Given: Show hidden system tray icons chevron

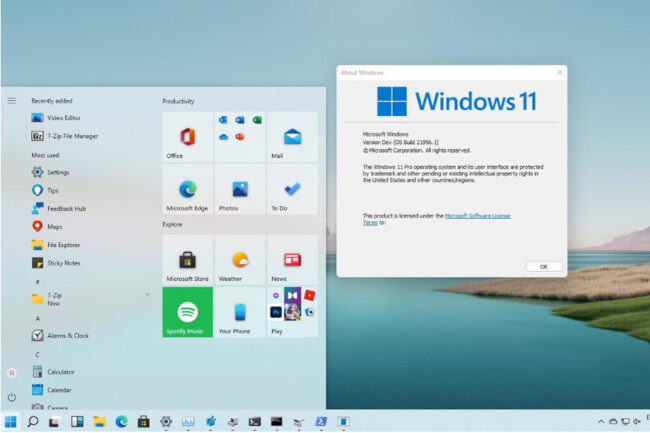Looking at the screenshot, I should (600, 422).
